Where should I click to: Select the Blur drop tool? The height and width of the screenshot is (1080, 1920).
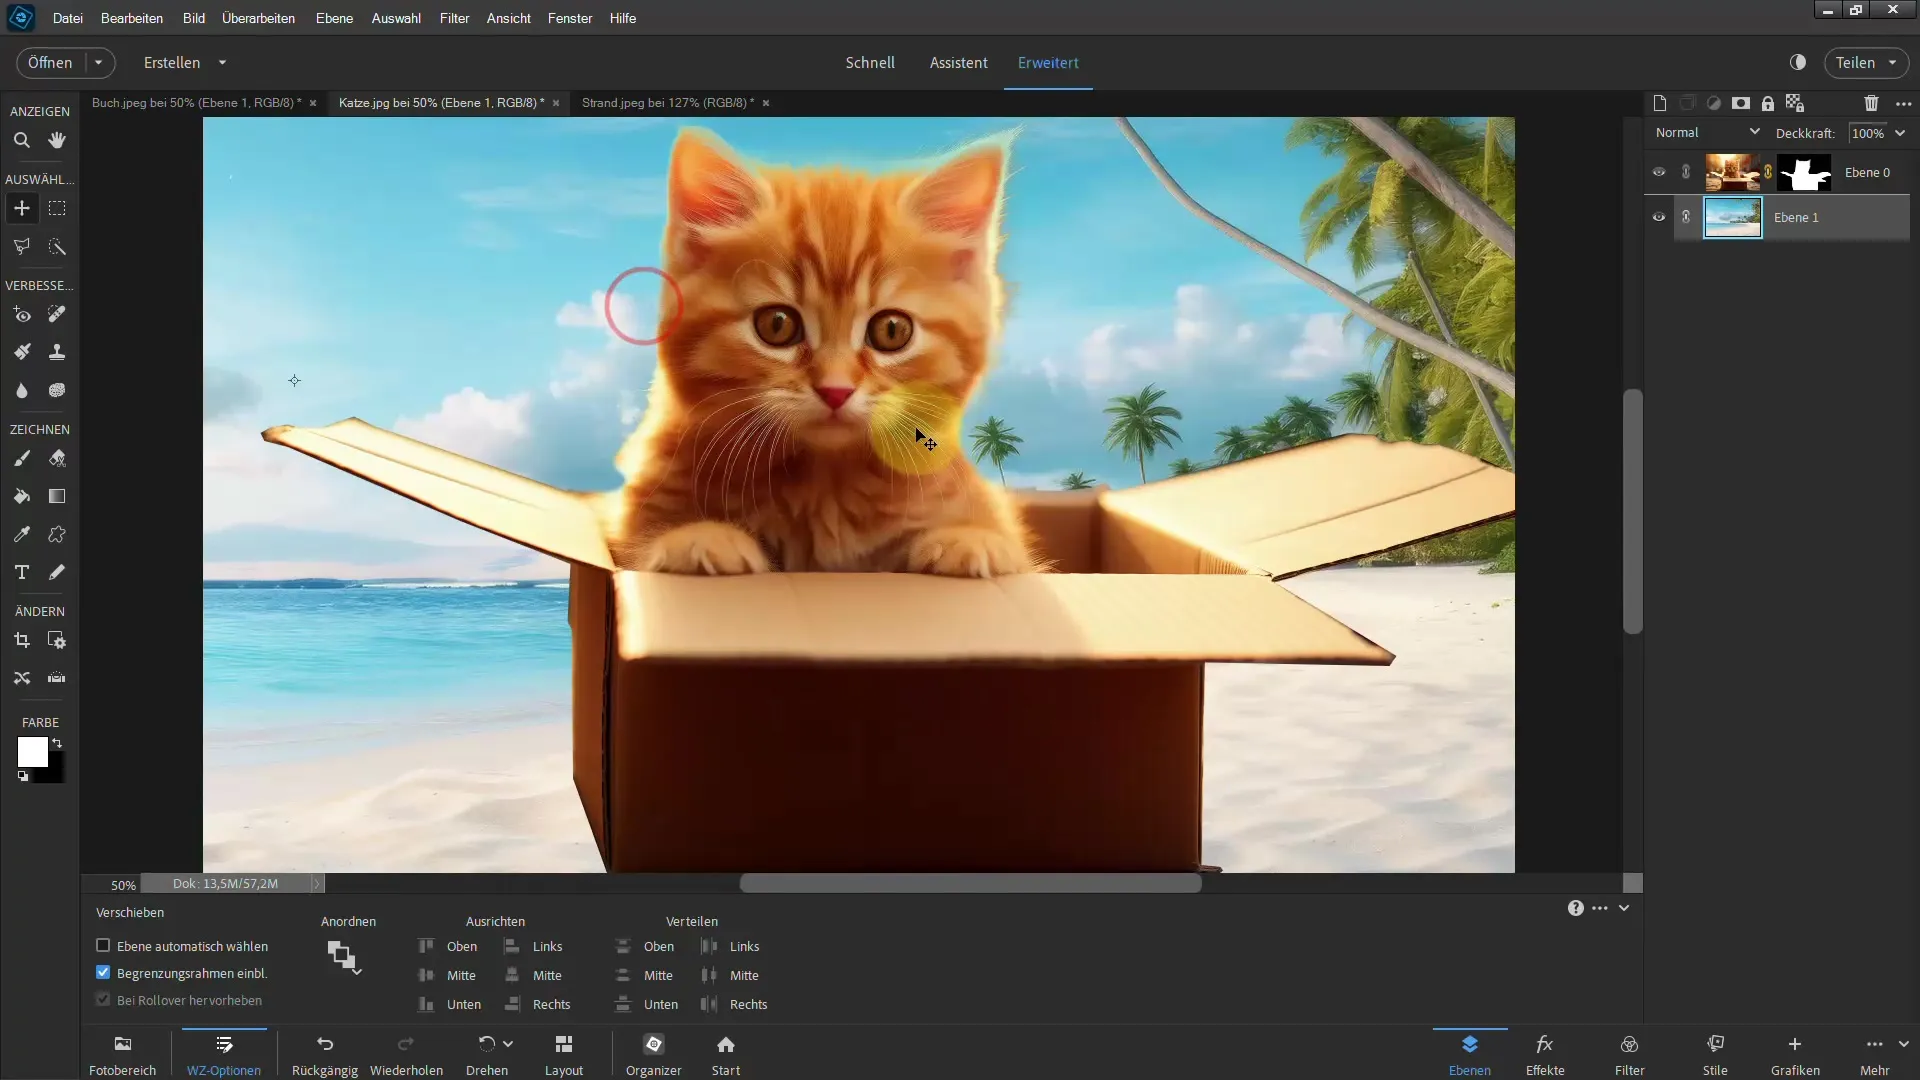[21, 390]
